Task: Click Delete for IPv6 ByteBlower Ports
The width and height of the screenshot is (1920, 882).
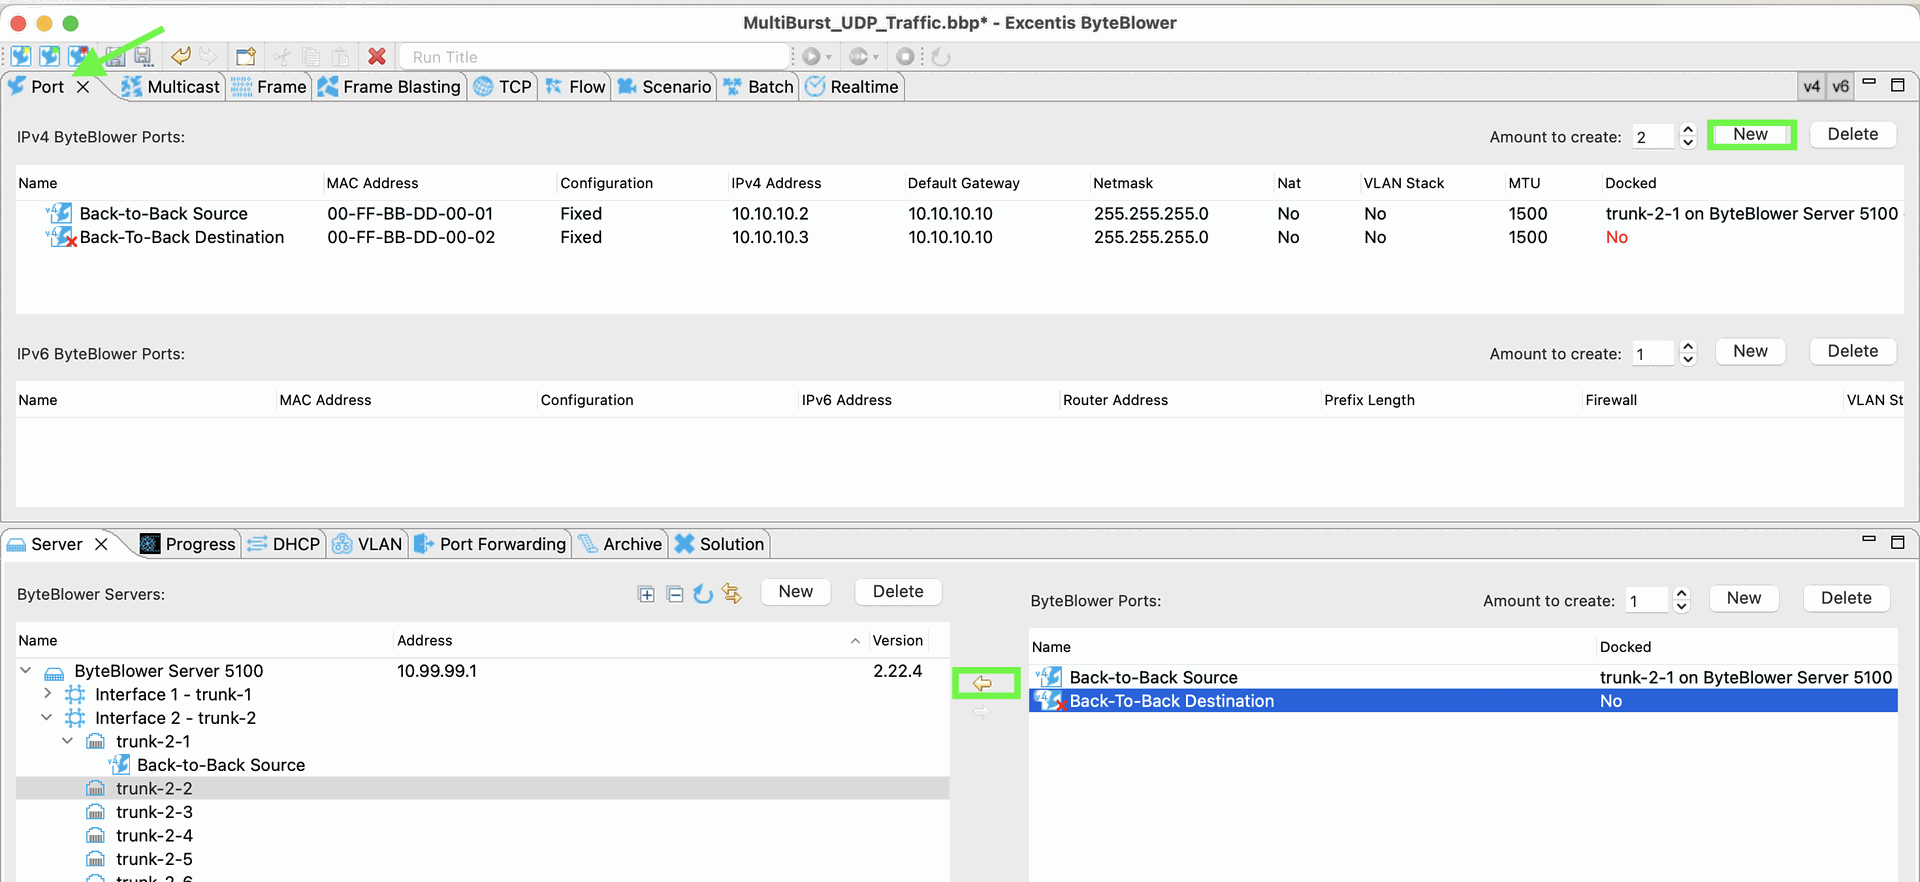Action: click(1852, 352)
